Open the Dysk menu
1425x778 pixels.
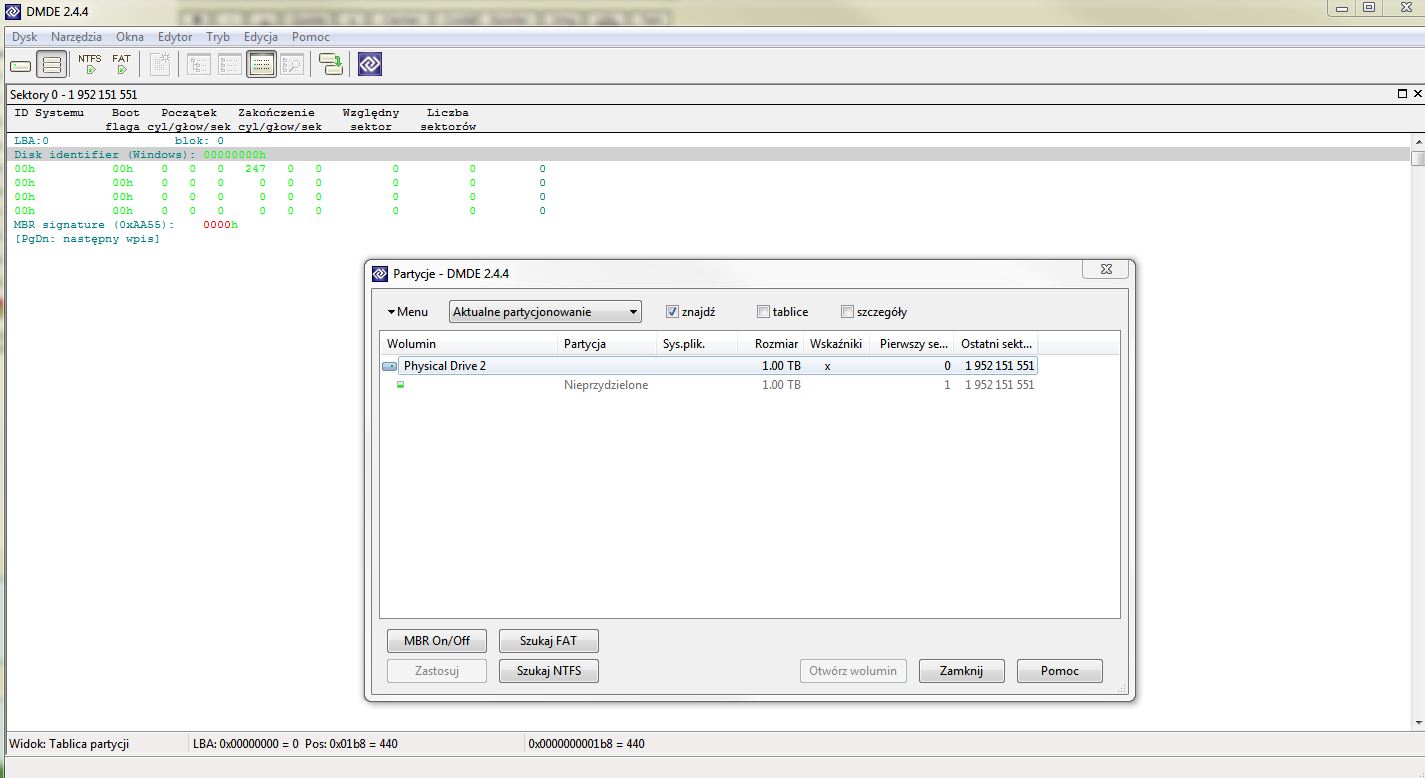point(25,37)
